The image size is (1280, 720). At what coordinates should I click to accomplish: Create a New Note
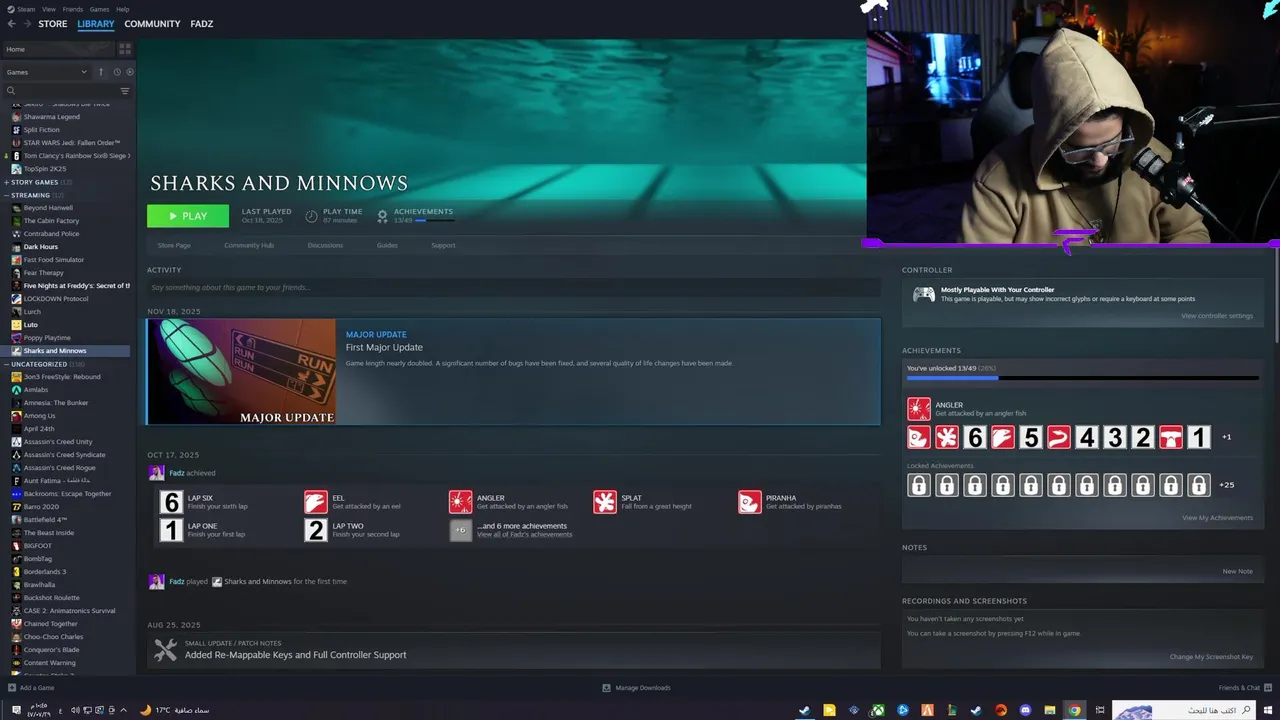[x=1237, y=572]
